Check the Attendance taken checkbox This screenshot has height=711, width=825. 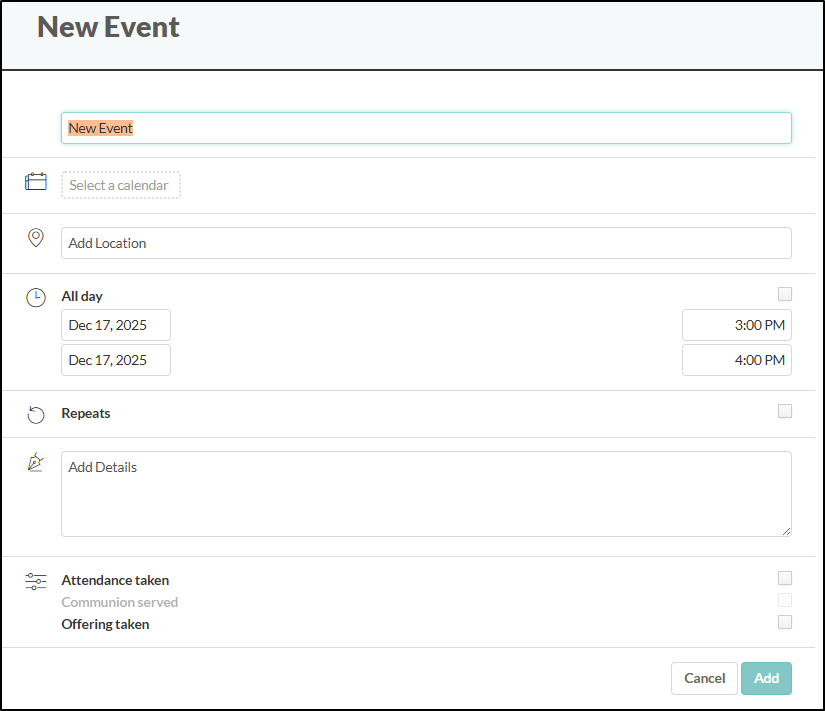[x=784, y=578]
